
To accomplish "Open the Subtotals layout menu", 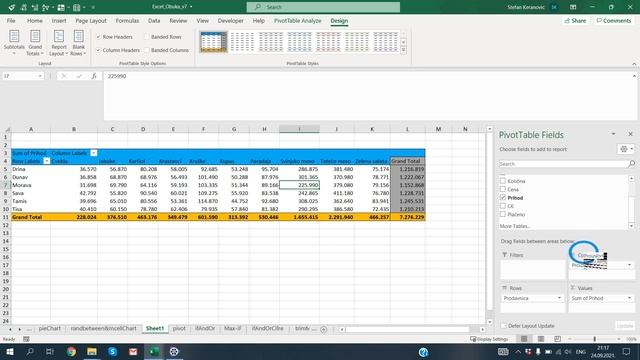I will point(14,42).
